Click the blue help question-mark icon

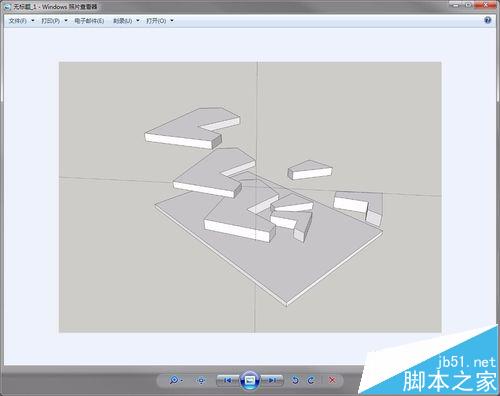click(x=488, y=20)
